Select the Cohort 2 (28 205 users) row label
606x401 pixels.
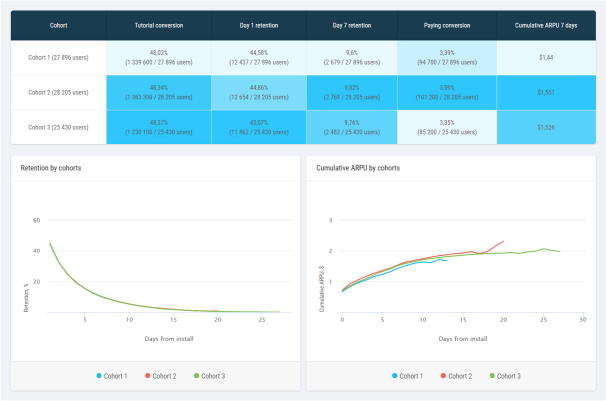59,92
